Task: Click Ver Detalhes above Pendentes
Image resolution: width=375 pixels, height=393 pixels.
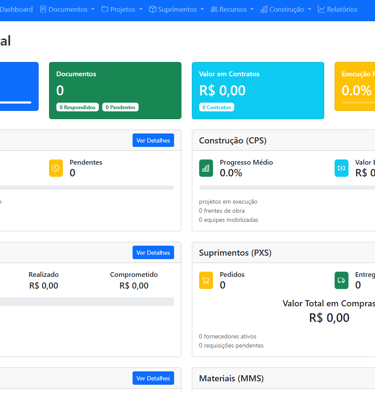Action: click(153, 140)
